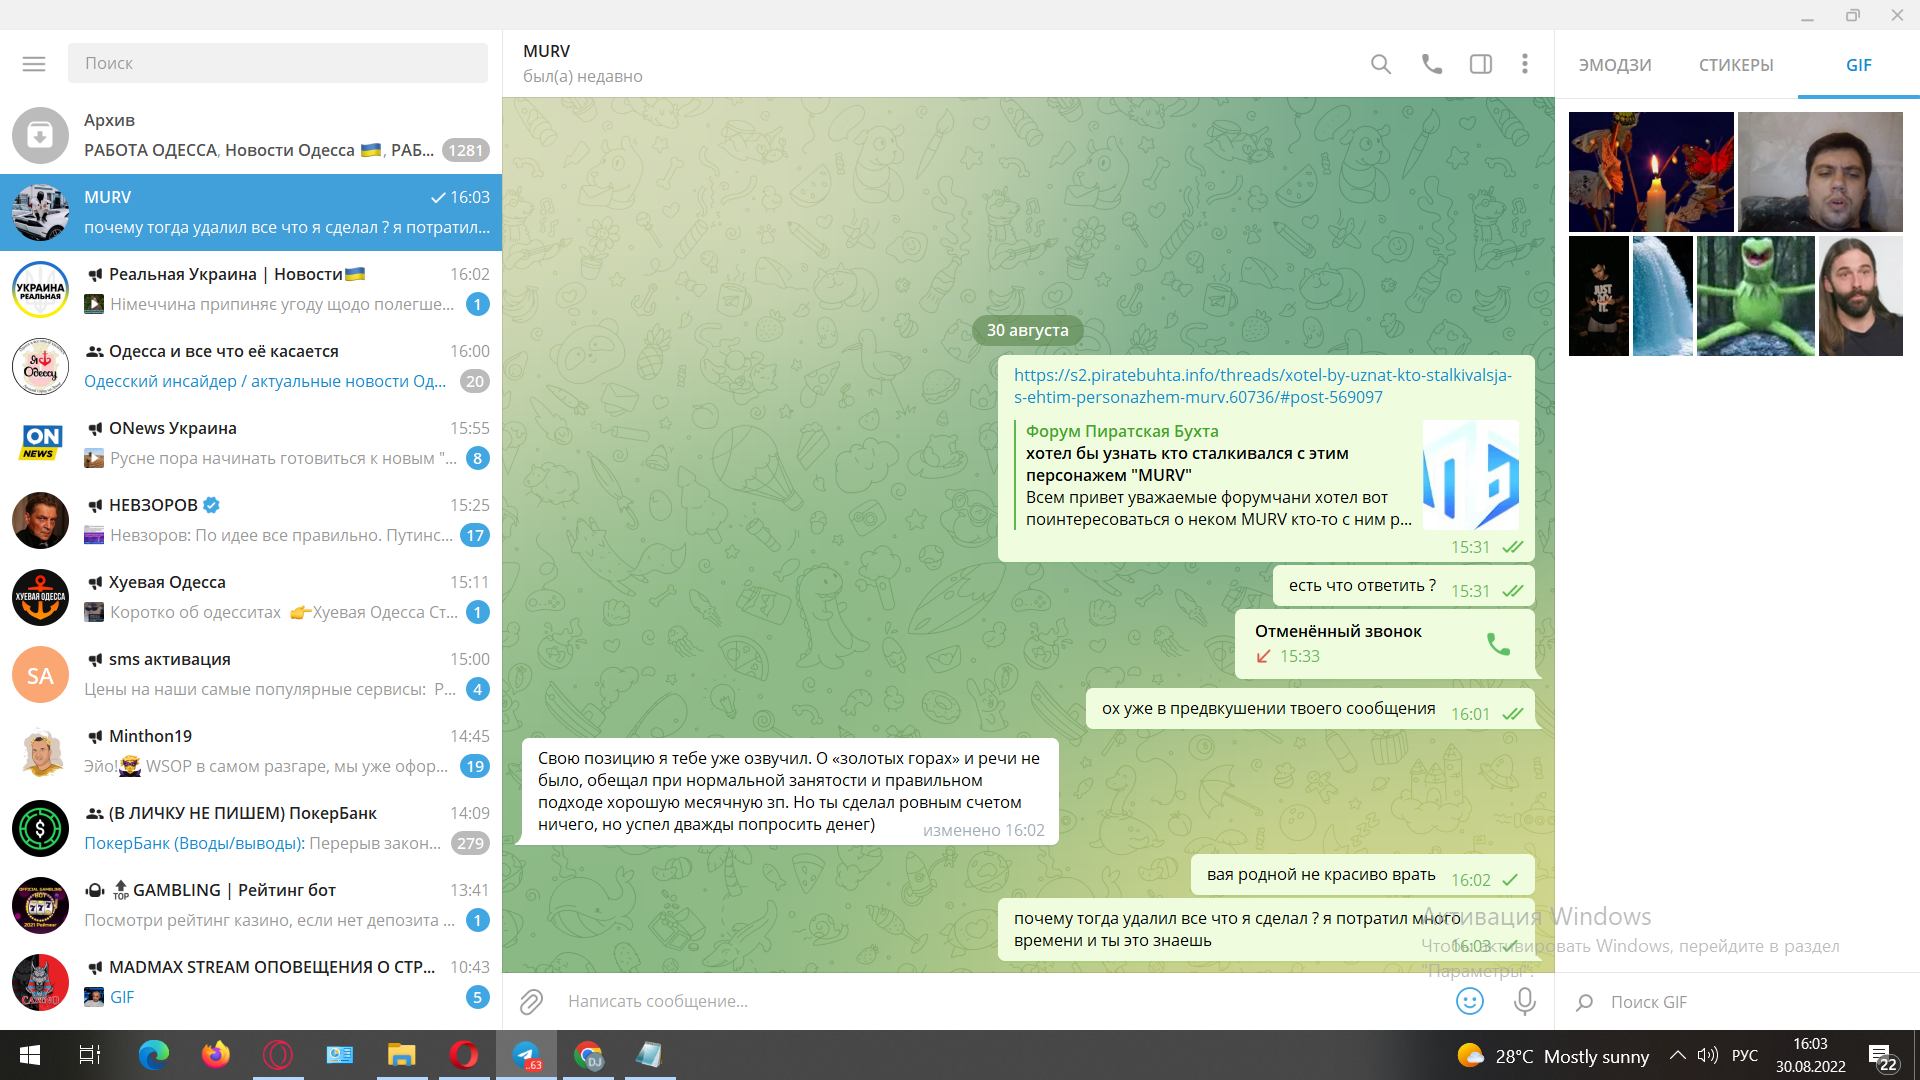
Task: Open the НЕВЗОРОВ channel chat
Action: [x=251, y=520]
